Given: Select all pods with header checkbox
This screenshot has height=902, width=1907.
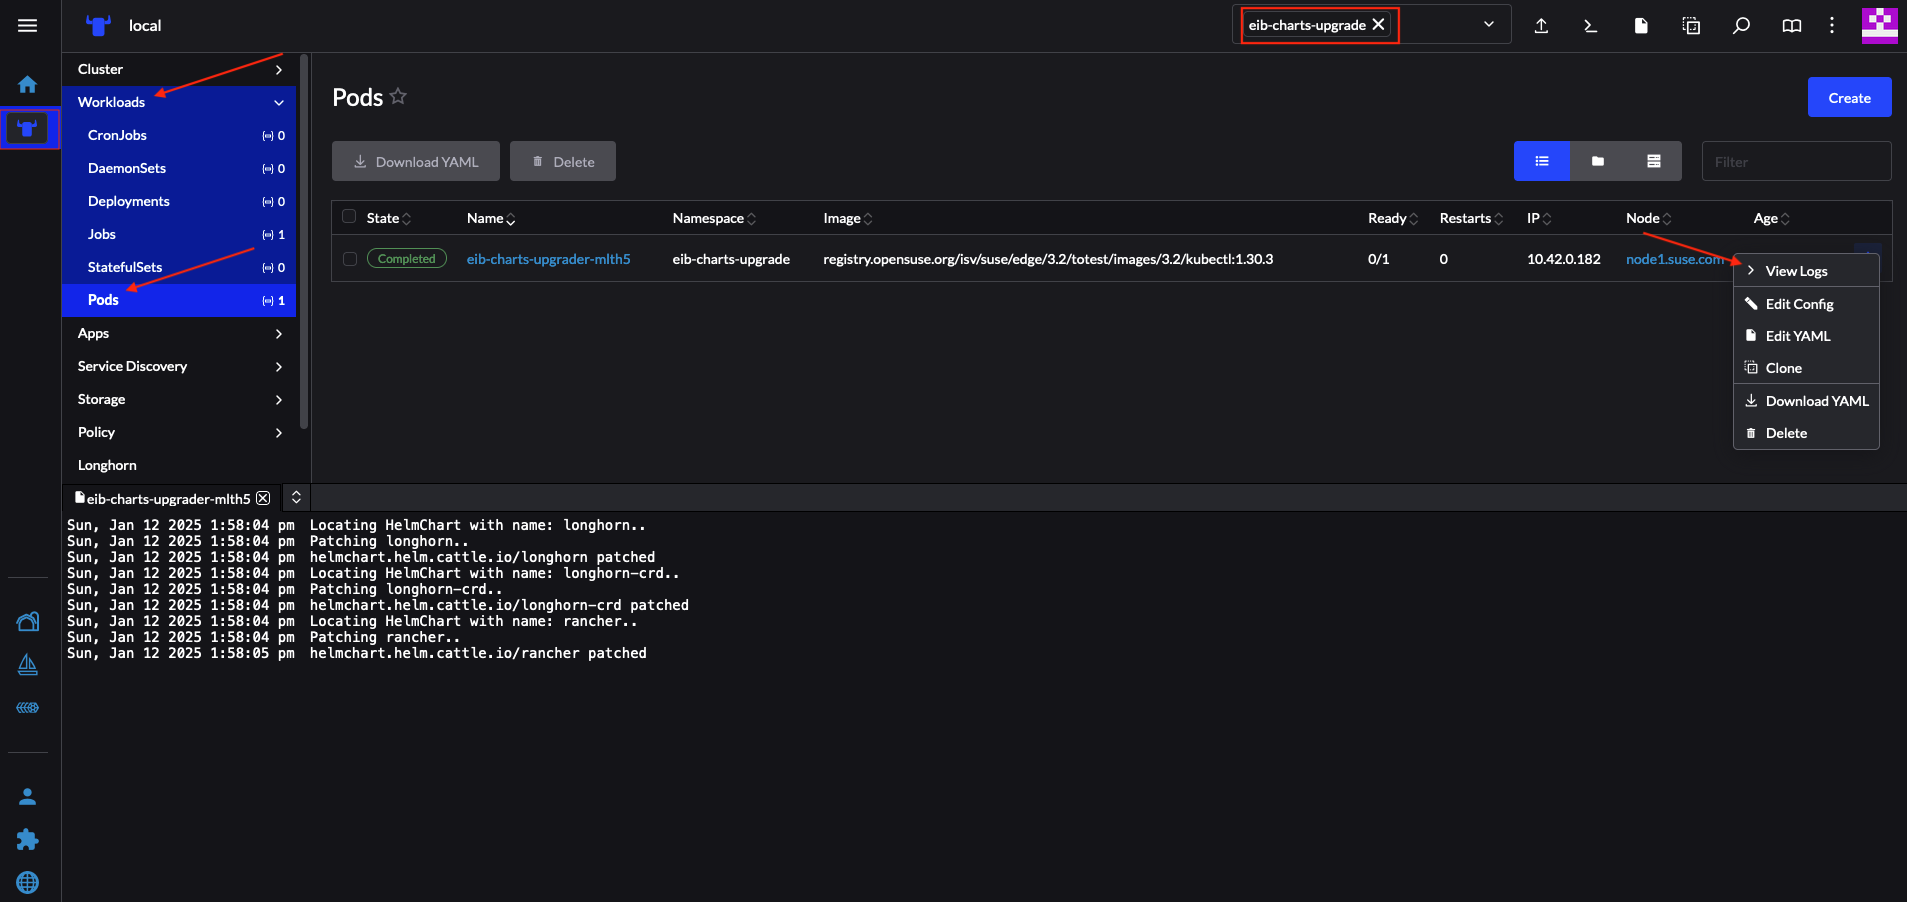Looking at the screenshot, I should (x=349, y=217).
